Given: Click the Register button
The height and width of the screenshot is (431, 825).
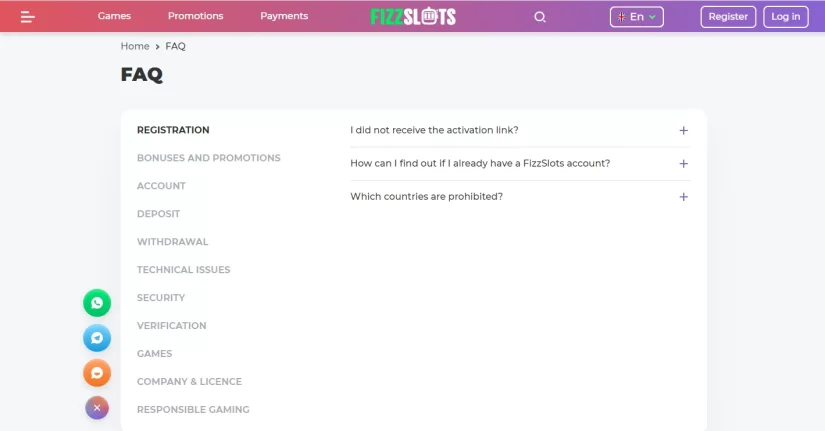Looking at the screenshot, I should pyautogui.click(x=728, y=17).
